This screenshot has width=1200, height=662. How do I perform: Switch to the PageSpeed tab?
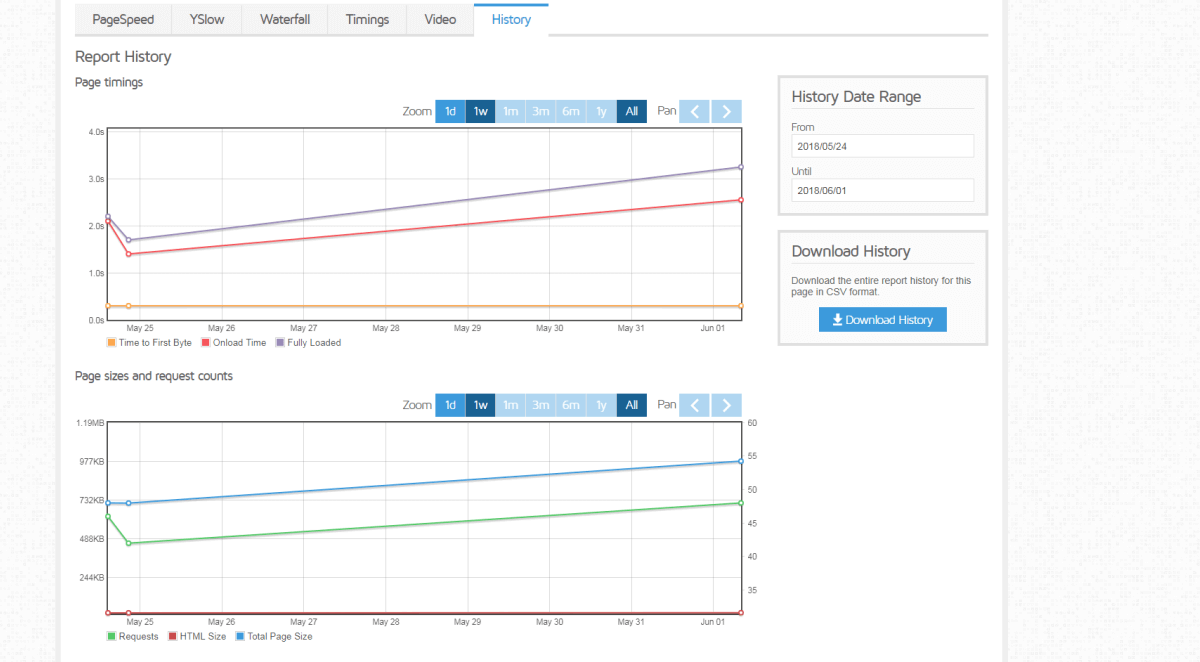click(x=123, y=19)
